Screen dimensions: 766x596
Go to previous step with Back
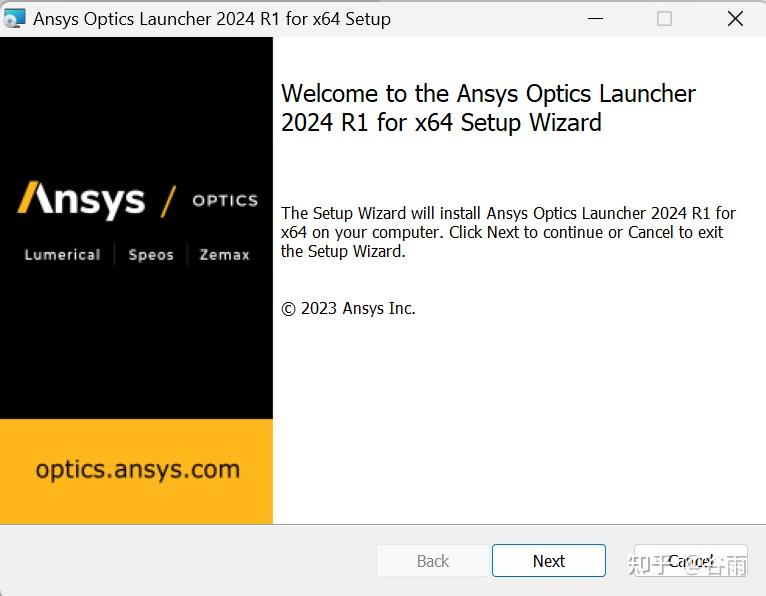coord(433,561)
